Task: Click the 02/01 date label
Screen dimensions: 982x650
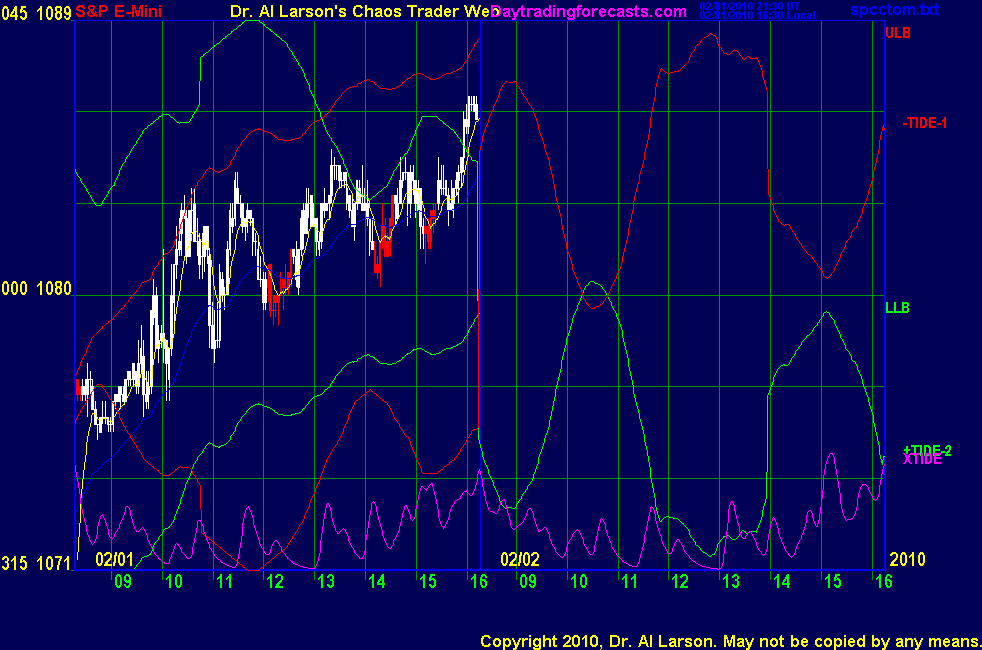Action: [115, 559]
